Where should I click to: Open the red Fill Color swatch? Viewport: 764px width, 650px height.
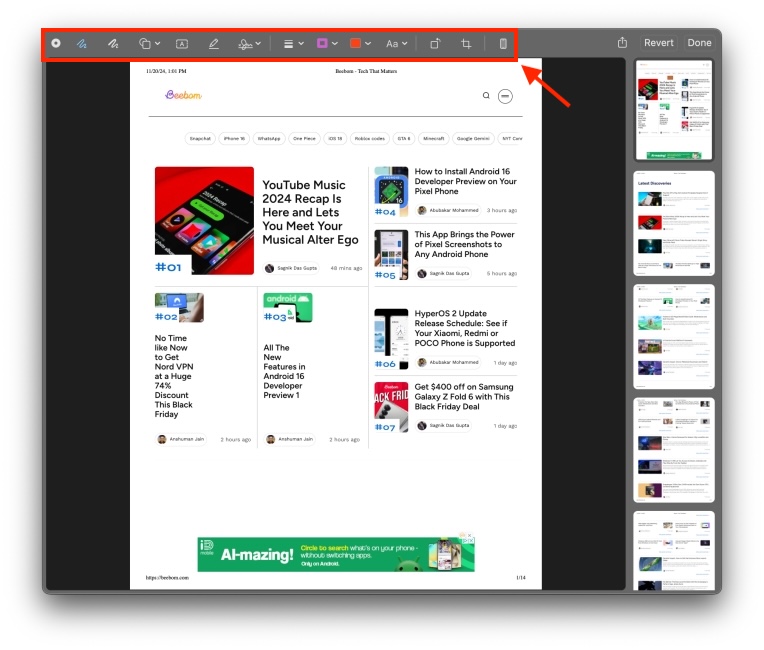click(360, 44)
